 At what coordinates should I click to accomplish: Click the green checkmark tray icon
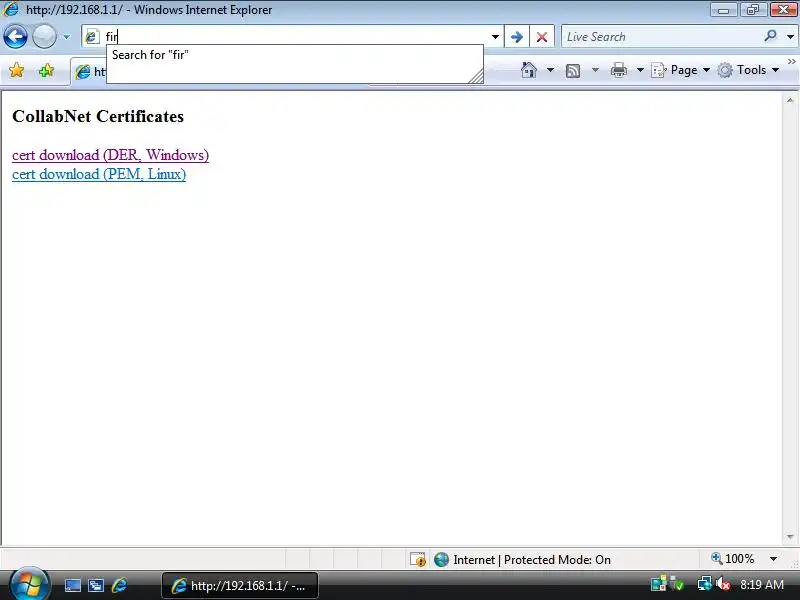(x=677, y=584)
